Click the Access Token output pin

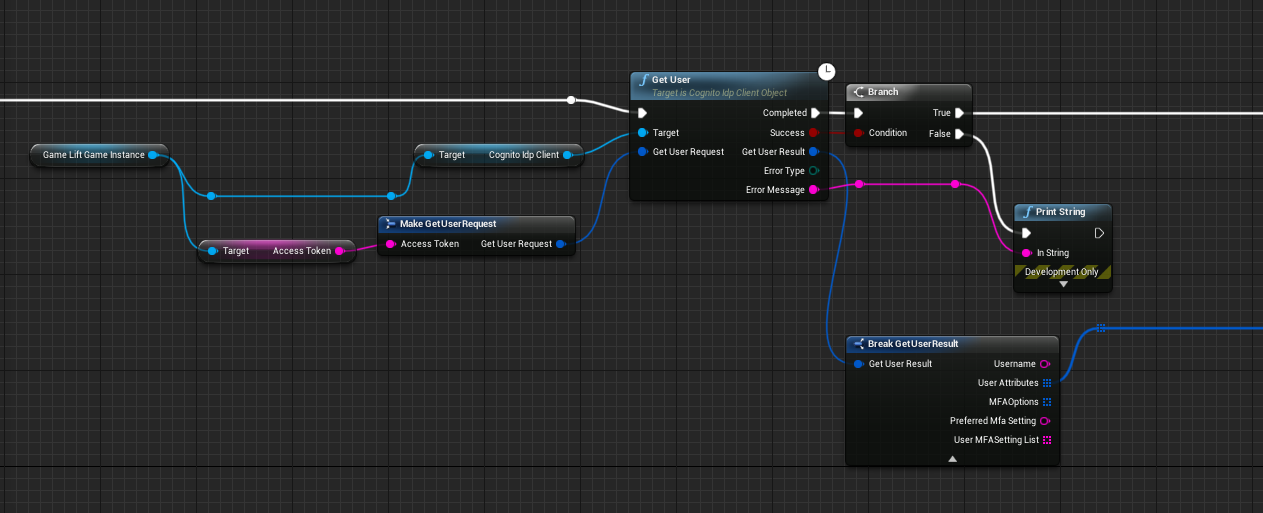[340, 251]
